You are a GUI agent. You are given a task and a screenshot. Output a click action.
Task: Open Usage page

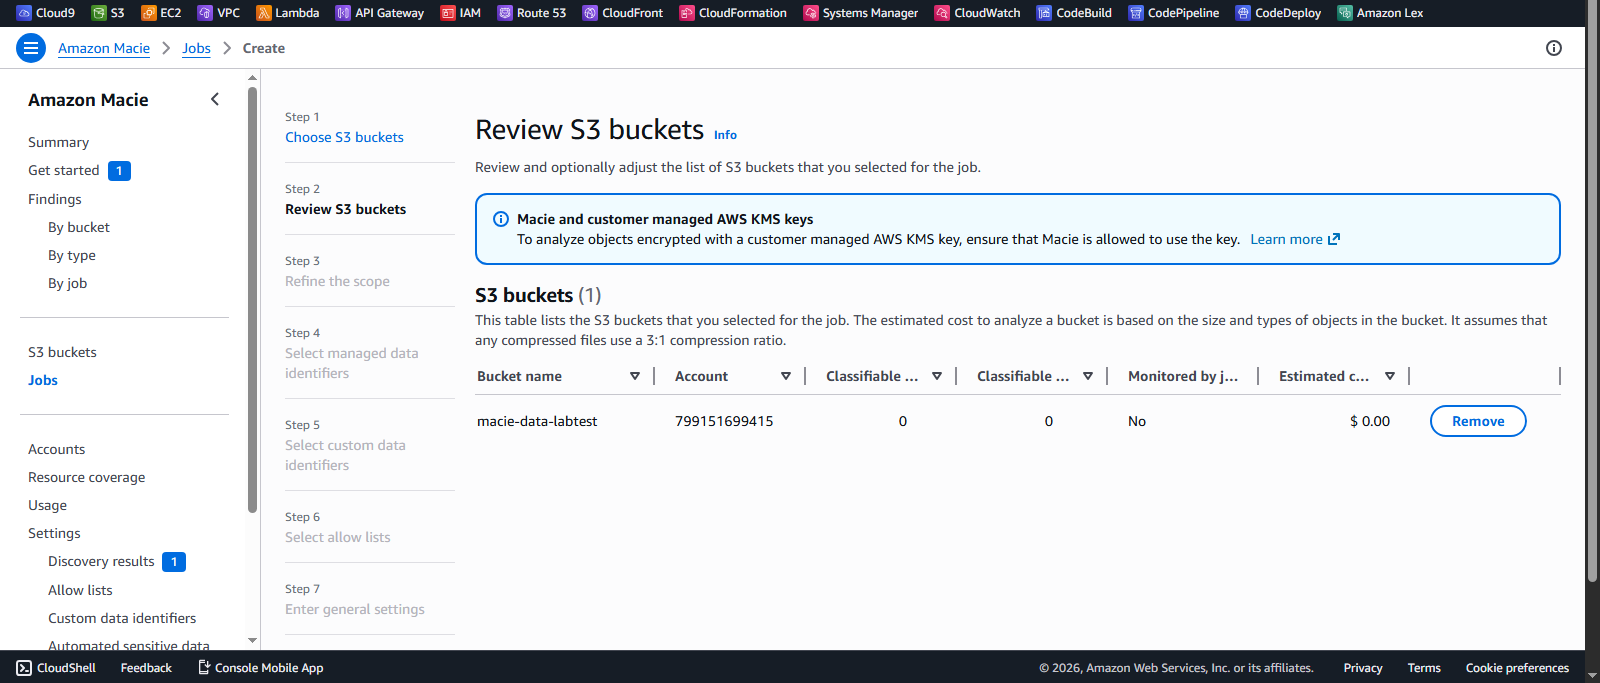click(47, 505)
